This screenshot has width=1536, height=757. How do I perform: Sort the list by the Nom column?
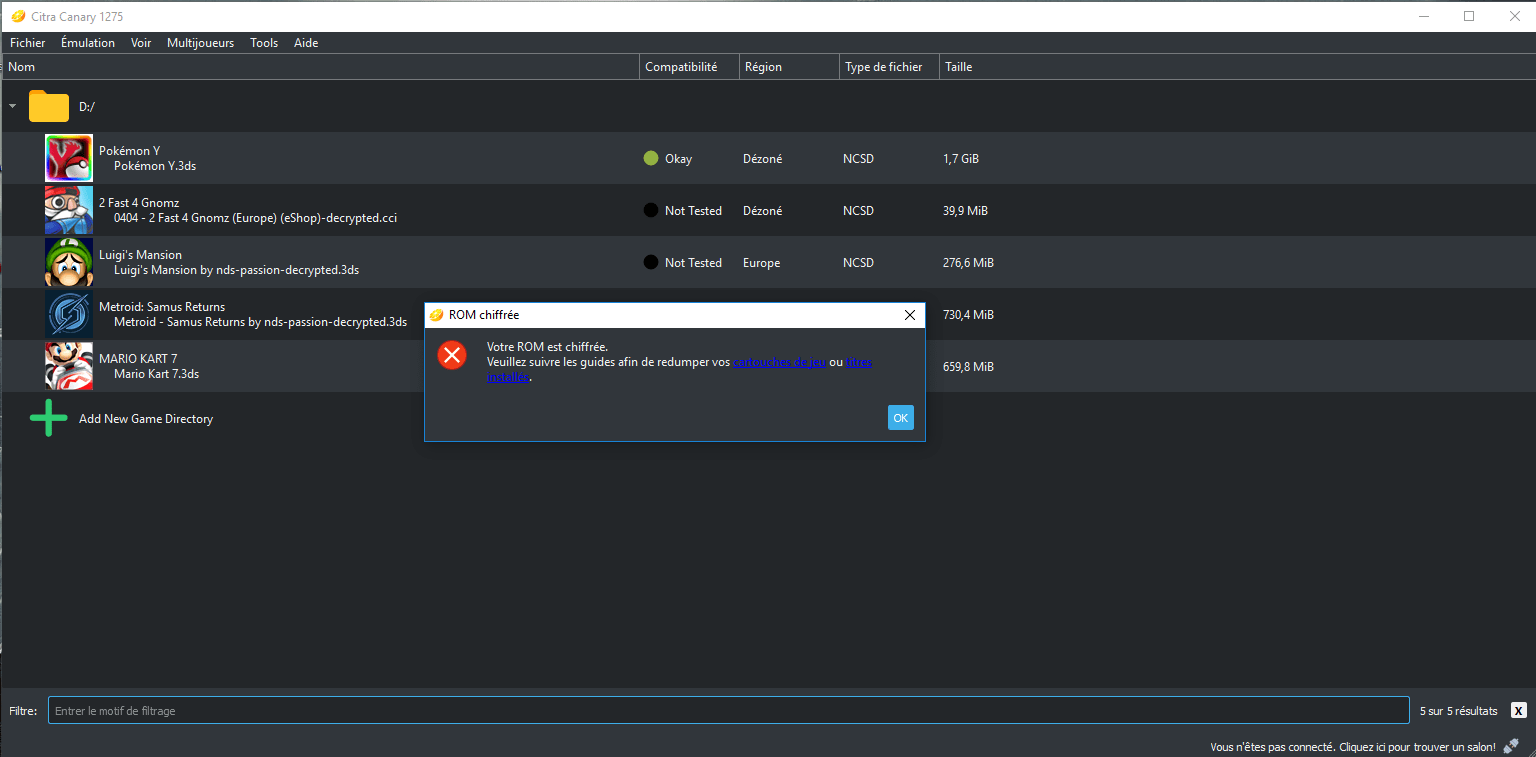[320, 67]
